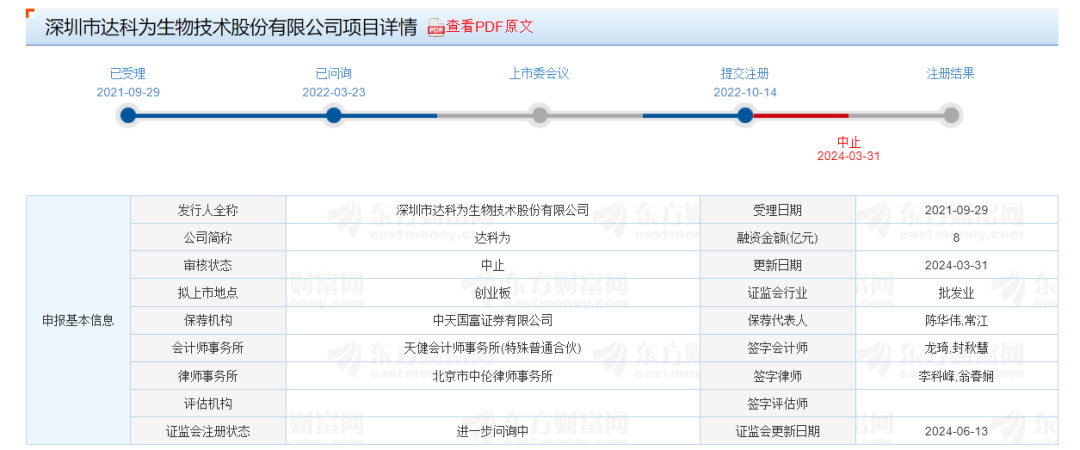
Task: Click the 签字评估师 label cell
Action: 778,404
